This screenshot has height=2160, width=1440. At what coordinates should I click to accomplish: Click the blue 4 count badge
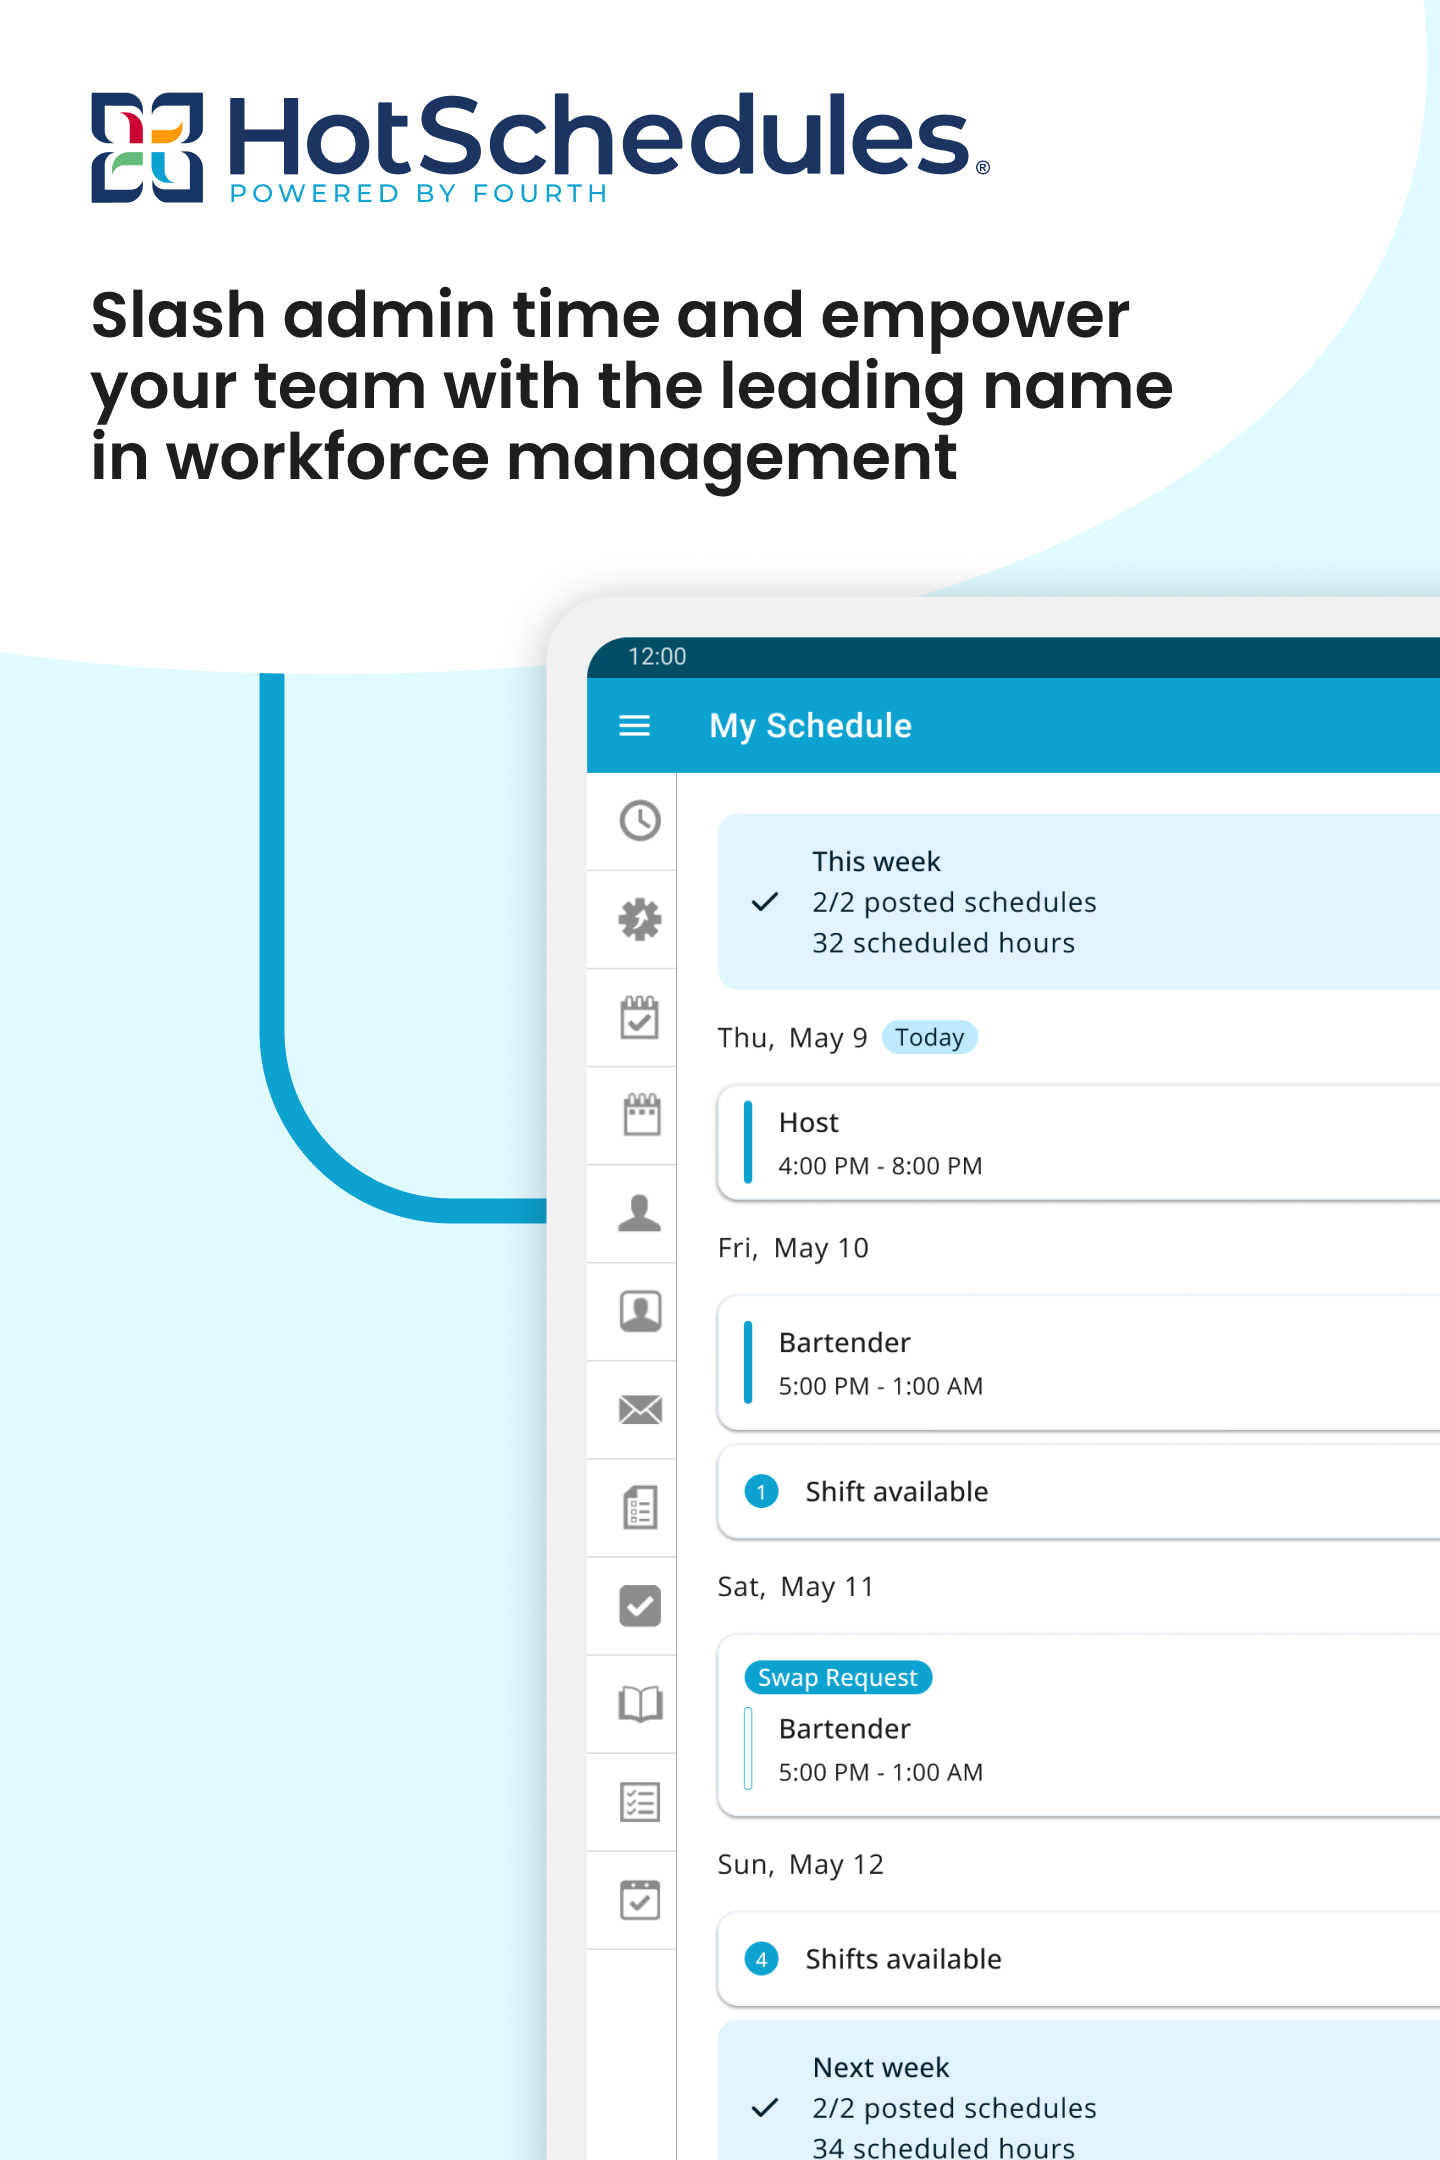762,1959
